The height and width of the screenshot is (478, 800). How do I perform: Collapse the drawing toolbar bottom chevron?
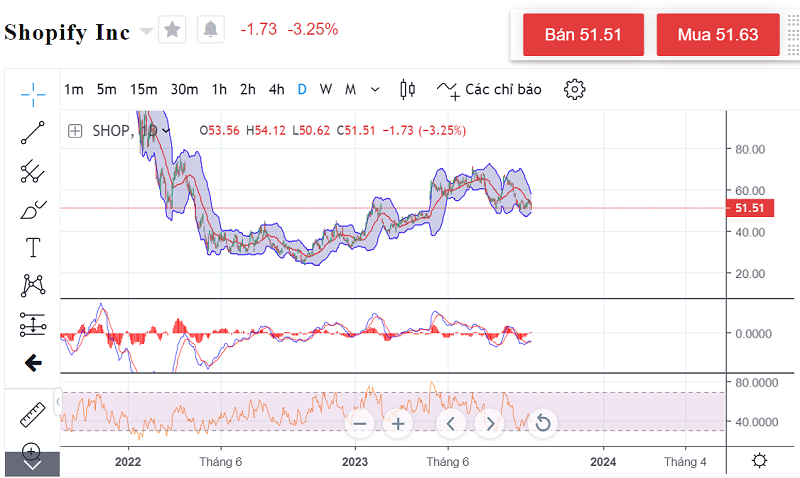tap(33, 464)
